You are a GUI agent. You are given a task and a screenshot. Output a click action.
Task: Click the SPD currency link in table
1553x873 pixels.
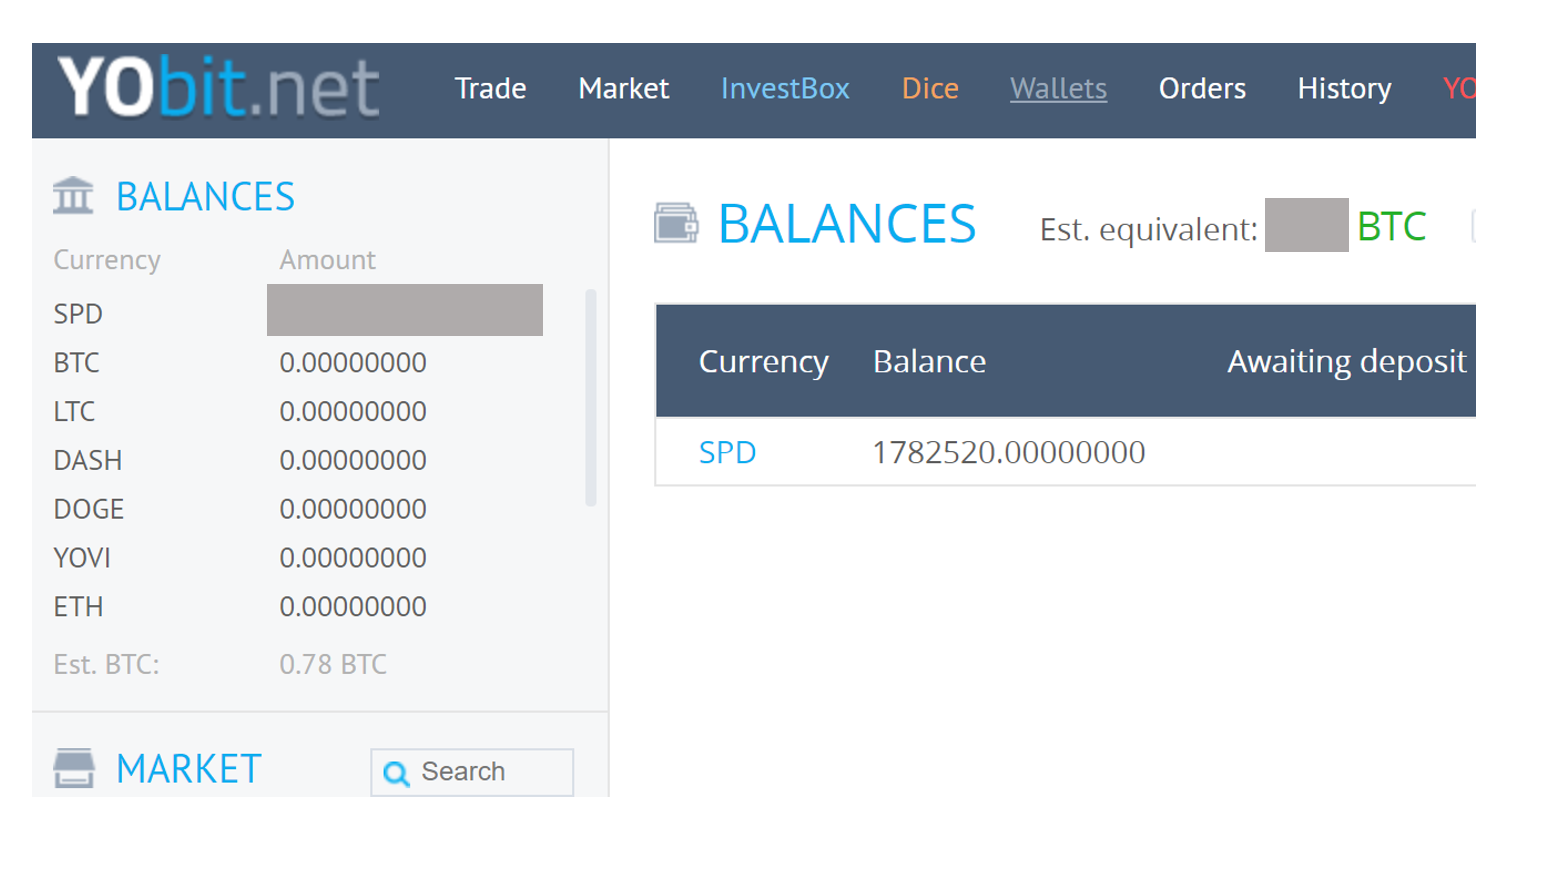727,452
